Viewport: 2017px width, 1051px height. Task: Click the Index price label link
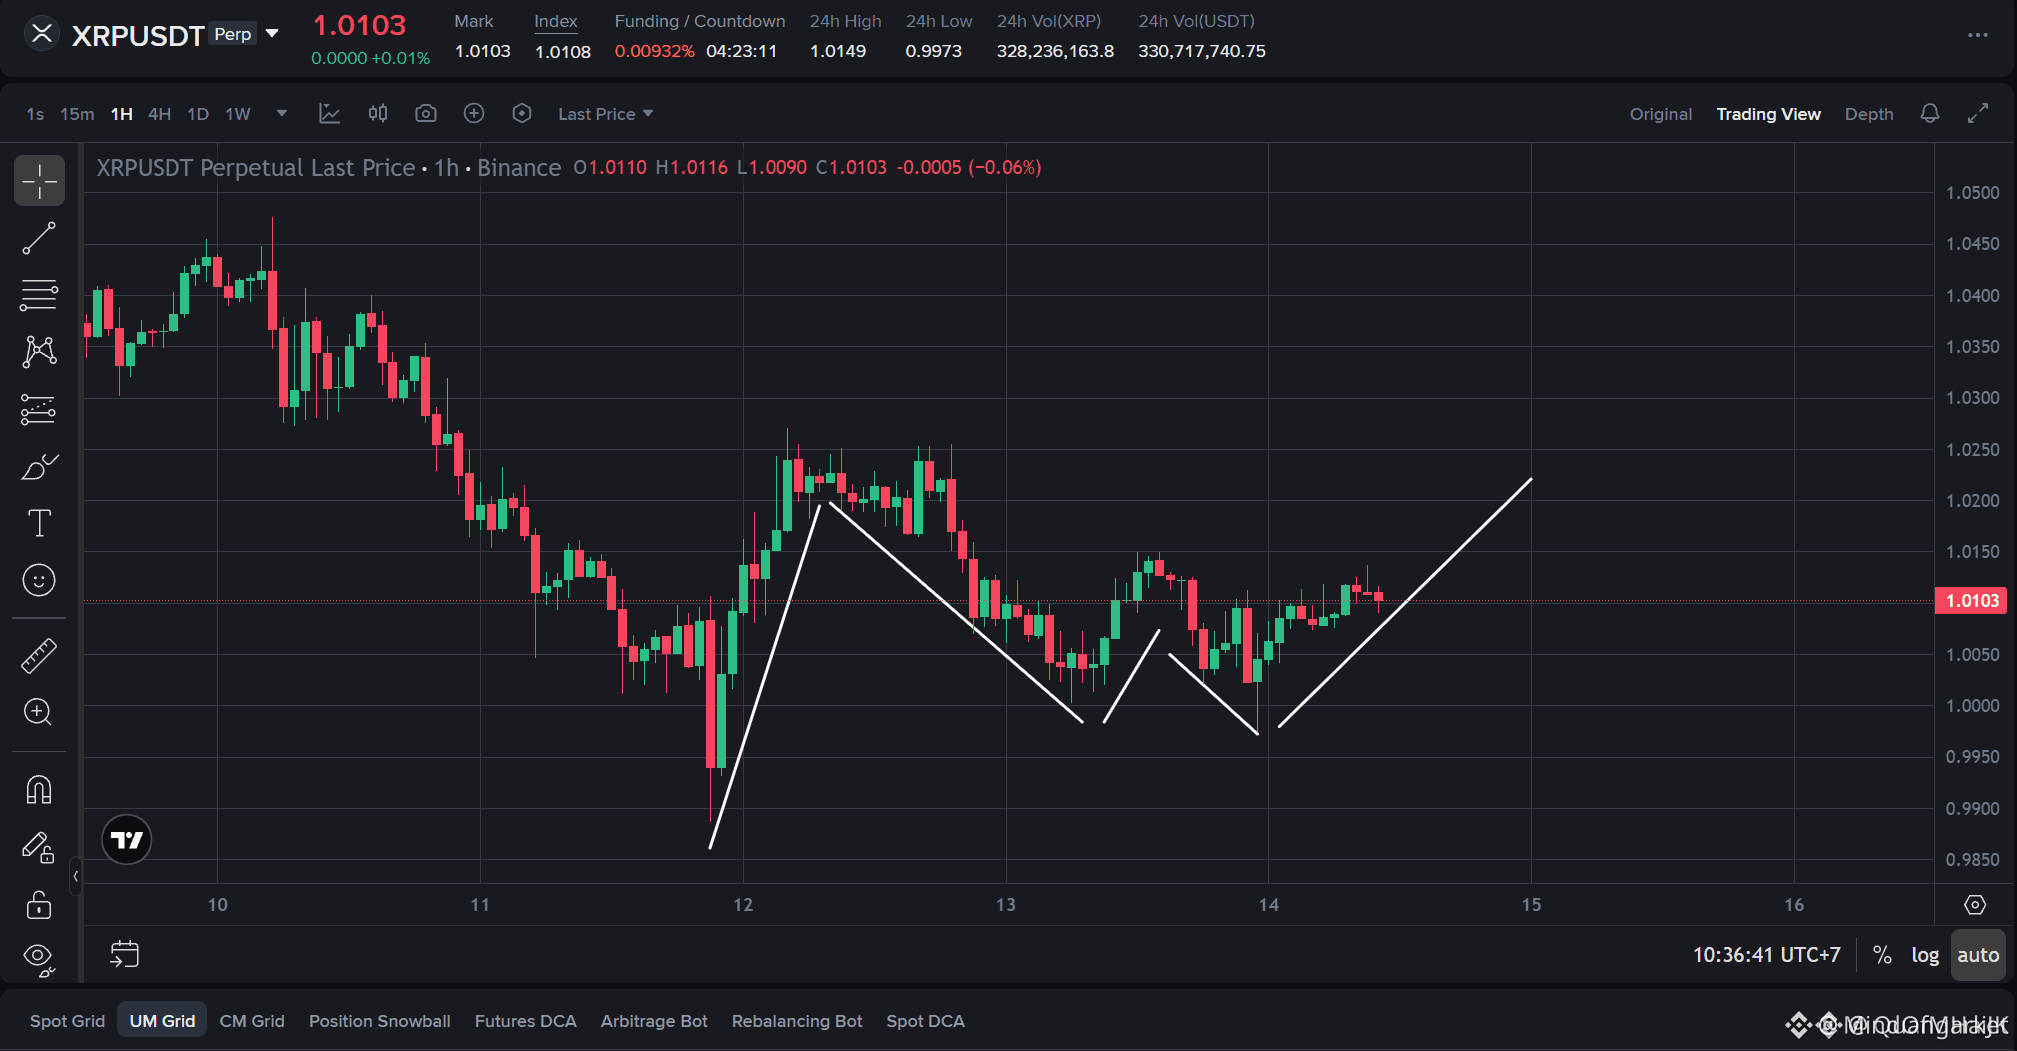(x=556, y=21)
